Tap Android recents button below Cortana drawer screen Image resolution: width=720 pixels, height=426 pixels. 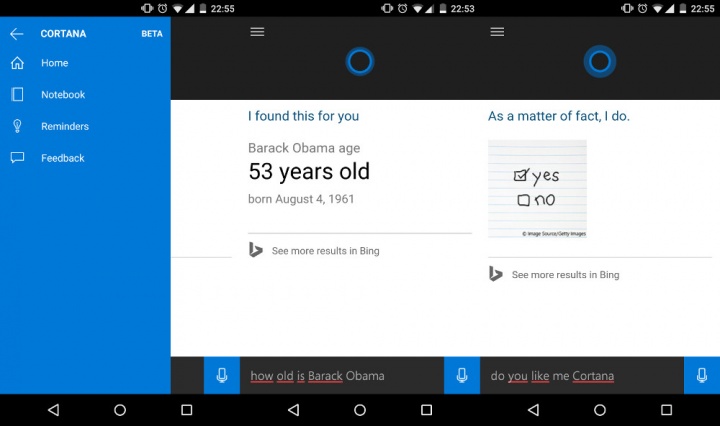pos(186,410)
